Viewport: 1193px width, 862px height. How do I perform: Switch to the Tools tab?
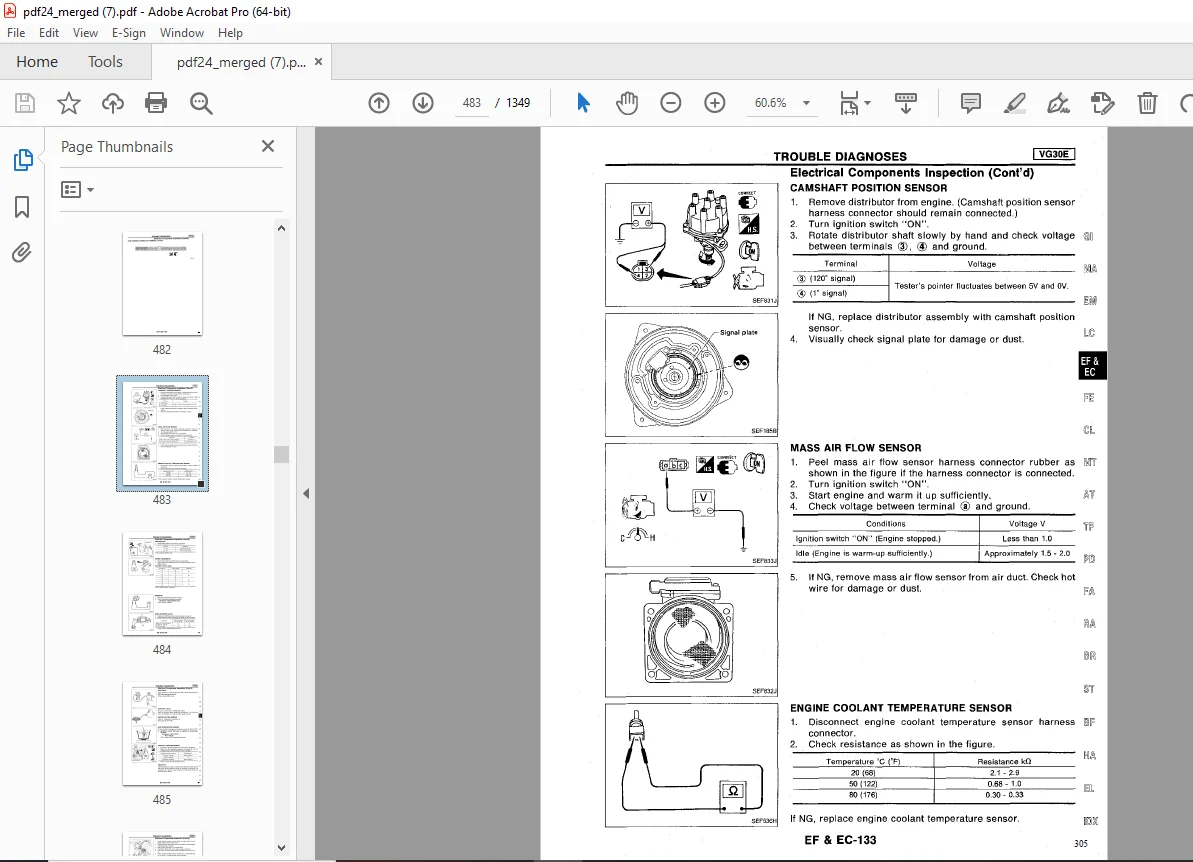[x=105, y=62]
